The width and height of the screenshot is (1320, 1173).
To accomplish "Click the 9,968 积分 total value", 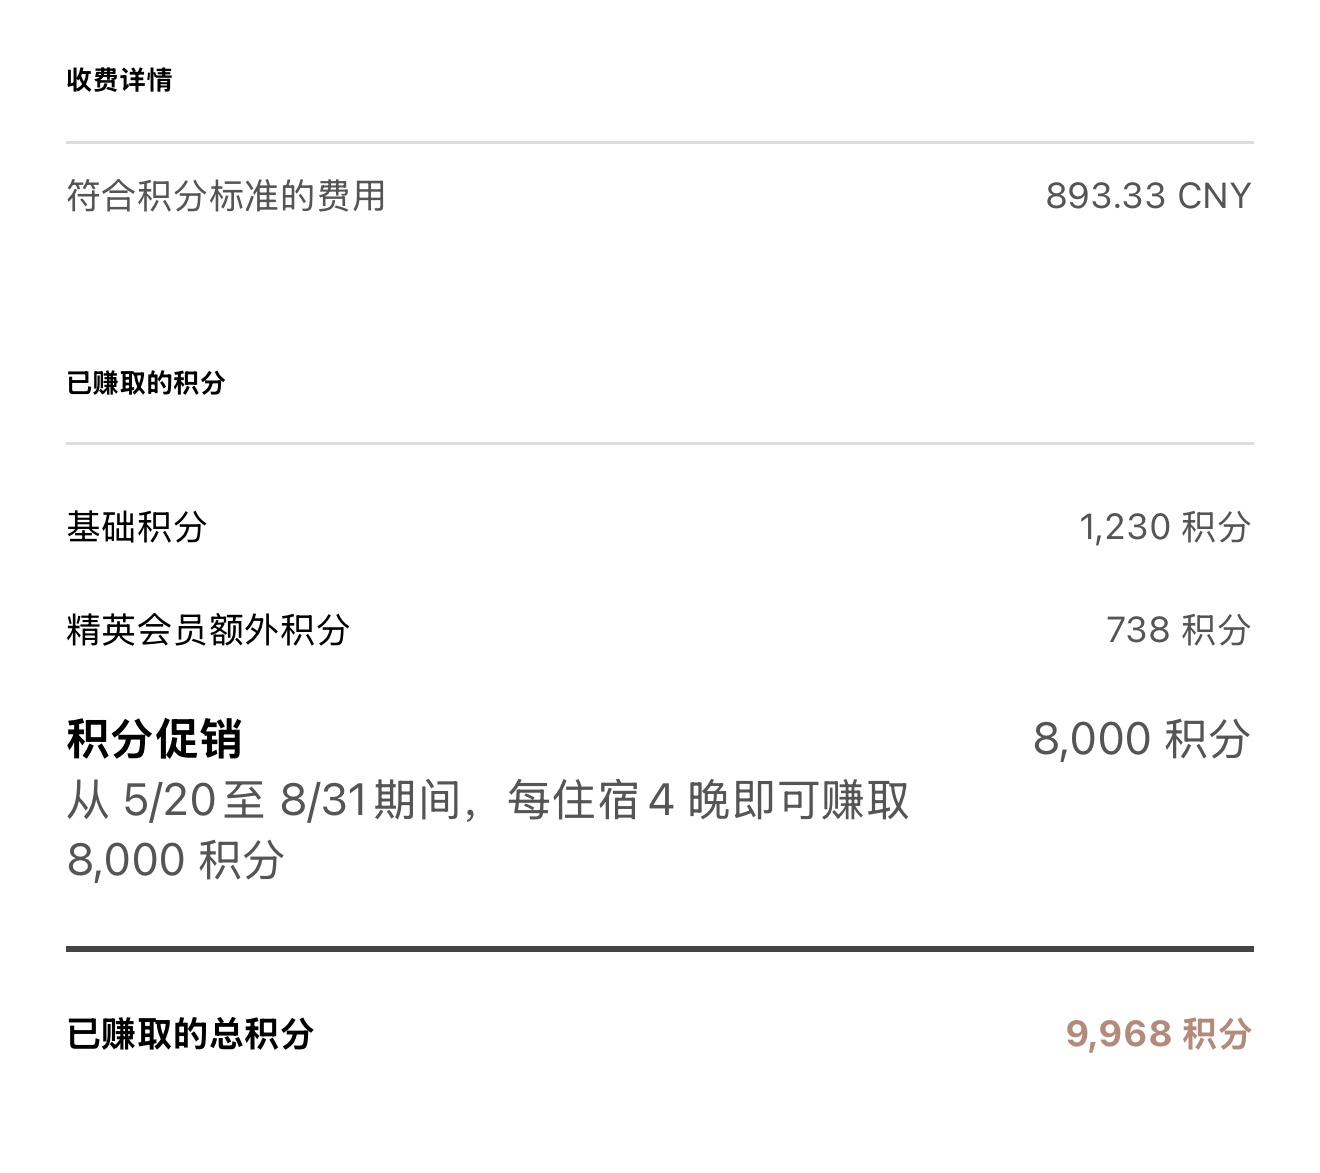I will coord(1159,1033).
